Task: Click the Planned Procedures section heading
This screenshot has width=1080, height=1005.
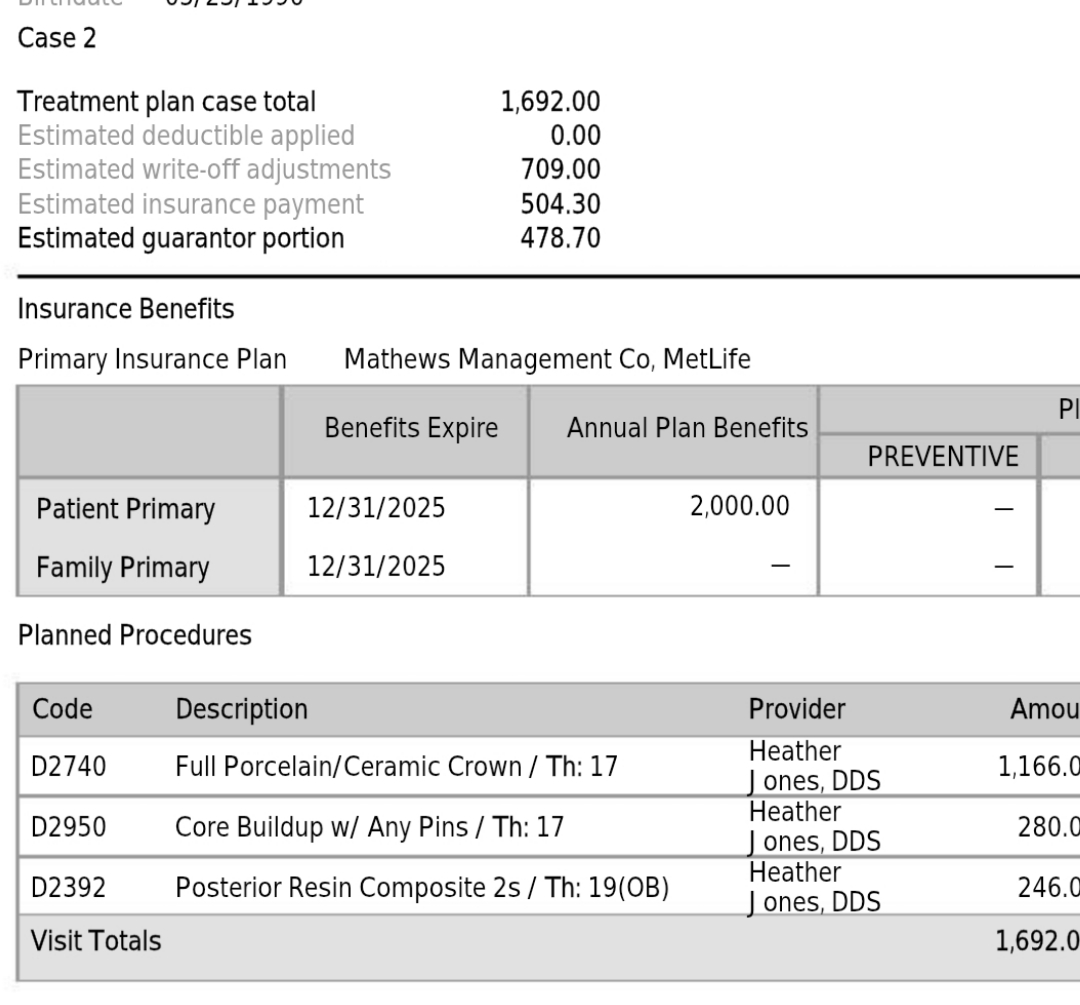Action: 135,635
